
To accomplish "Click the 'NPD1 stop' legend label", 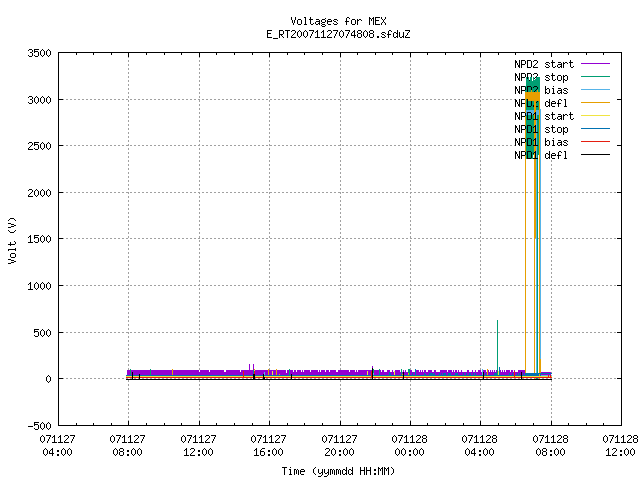I will [541, 129].
